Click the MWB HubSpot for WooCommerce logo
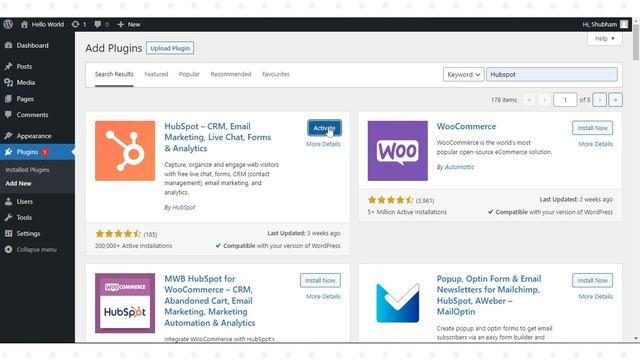The image size is (640, 360). coord(125,303)
